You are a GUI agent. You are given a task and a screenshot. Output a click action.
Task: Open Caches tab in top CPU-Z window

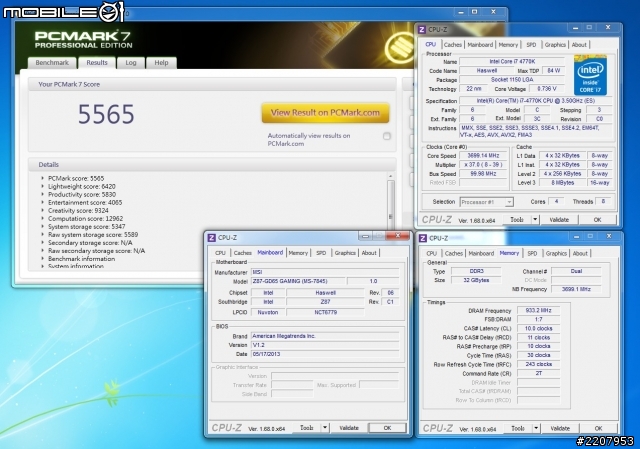452,45
